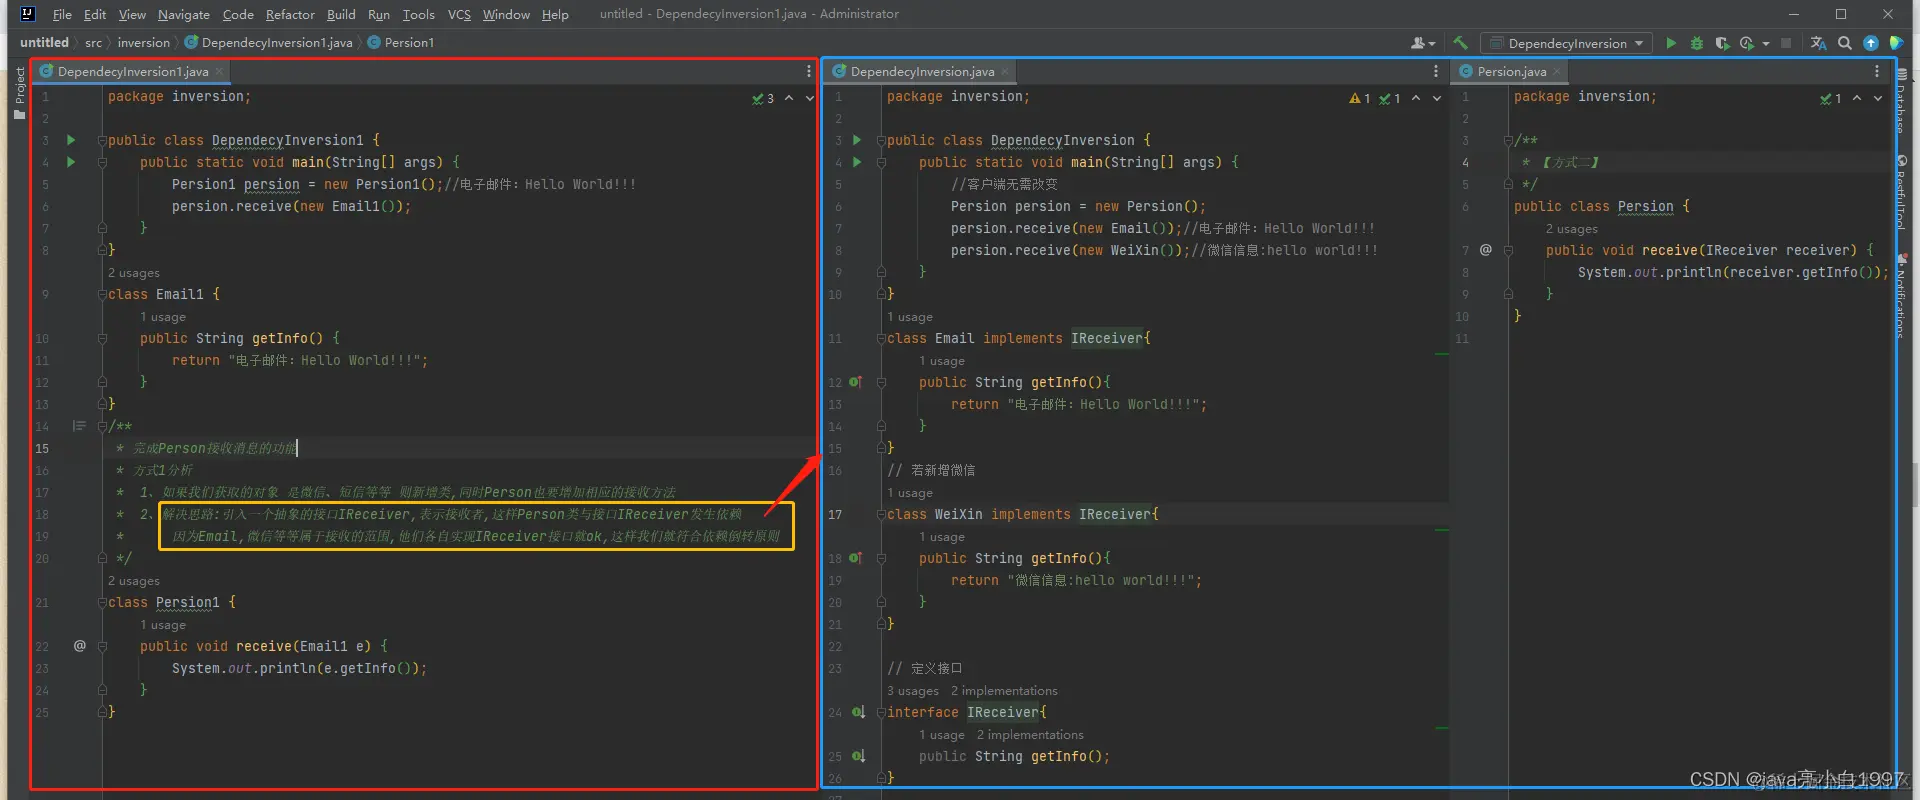Viewport: 1920px width, 800px height.
Task: Click the implements gutter icon on WeiXin getInfo
Action: click(x=856, y=558)
